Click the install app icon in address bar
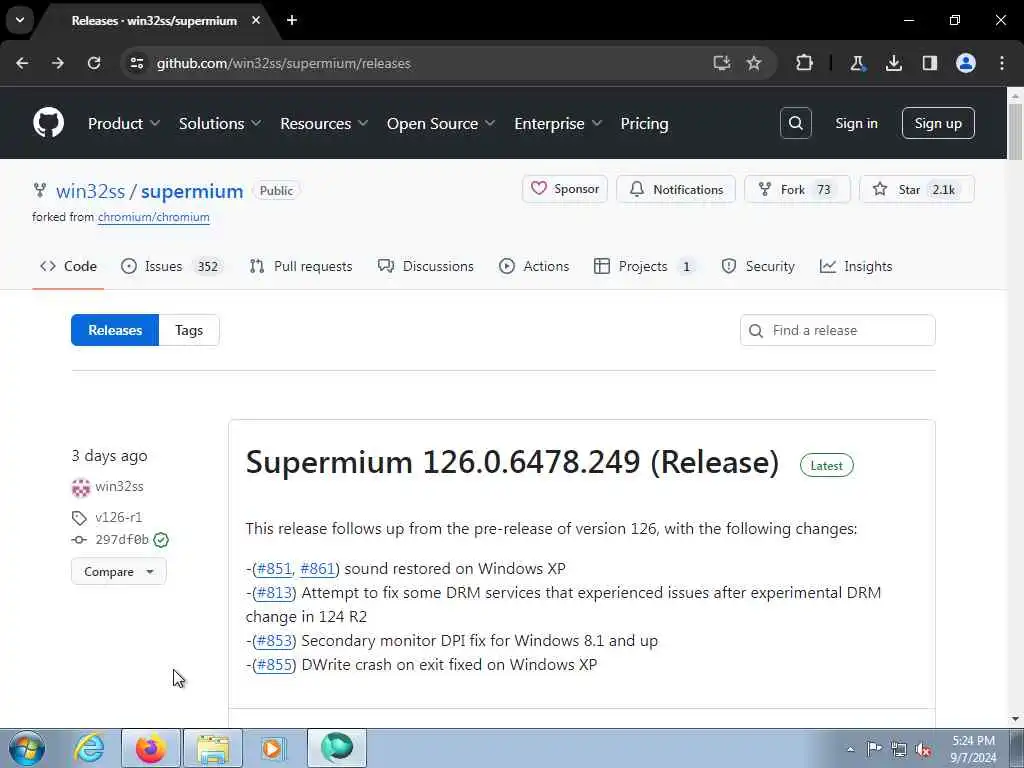This screenshot has width=1024, height=768. 722,63
